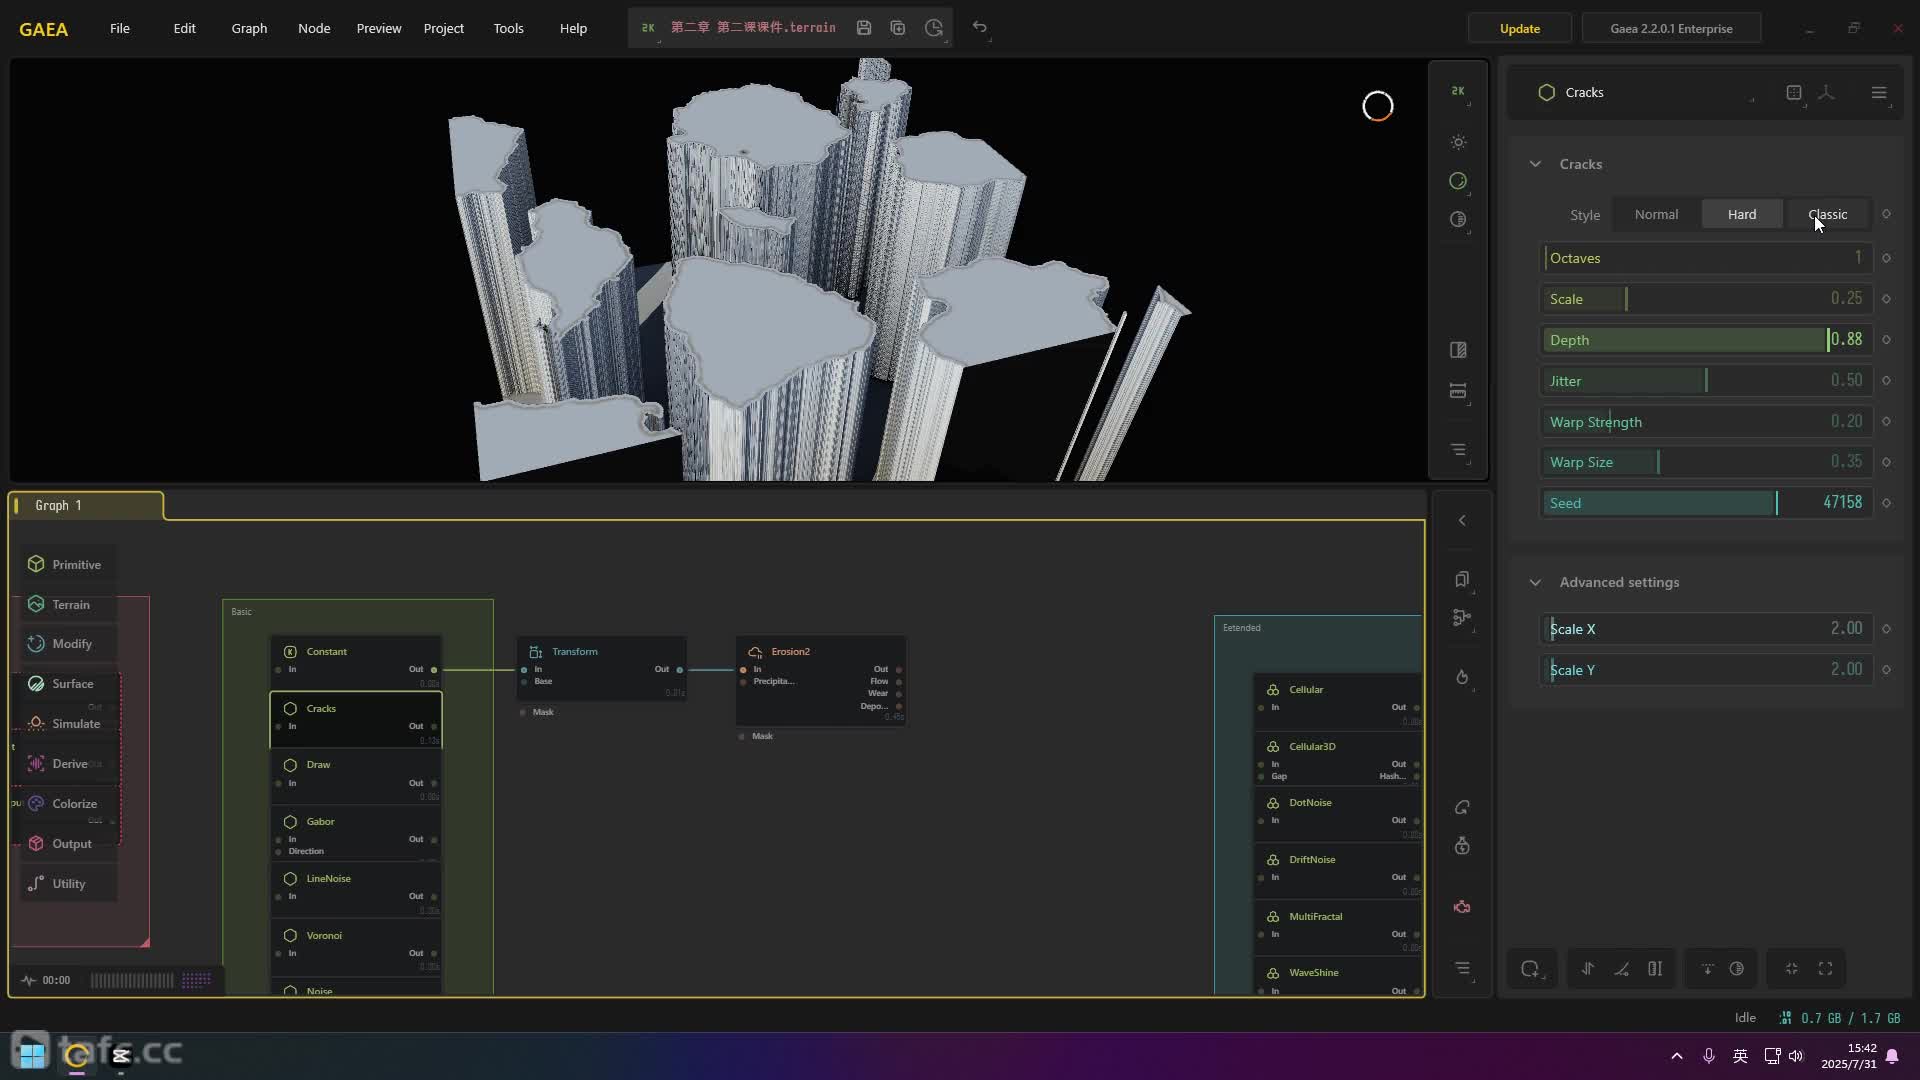Select the Normal style option
The height and width of the screenshot is (1080, 1920).
pyautogui.click(x=1656, y=214)
